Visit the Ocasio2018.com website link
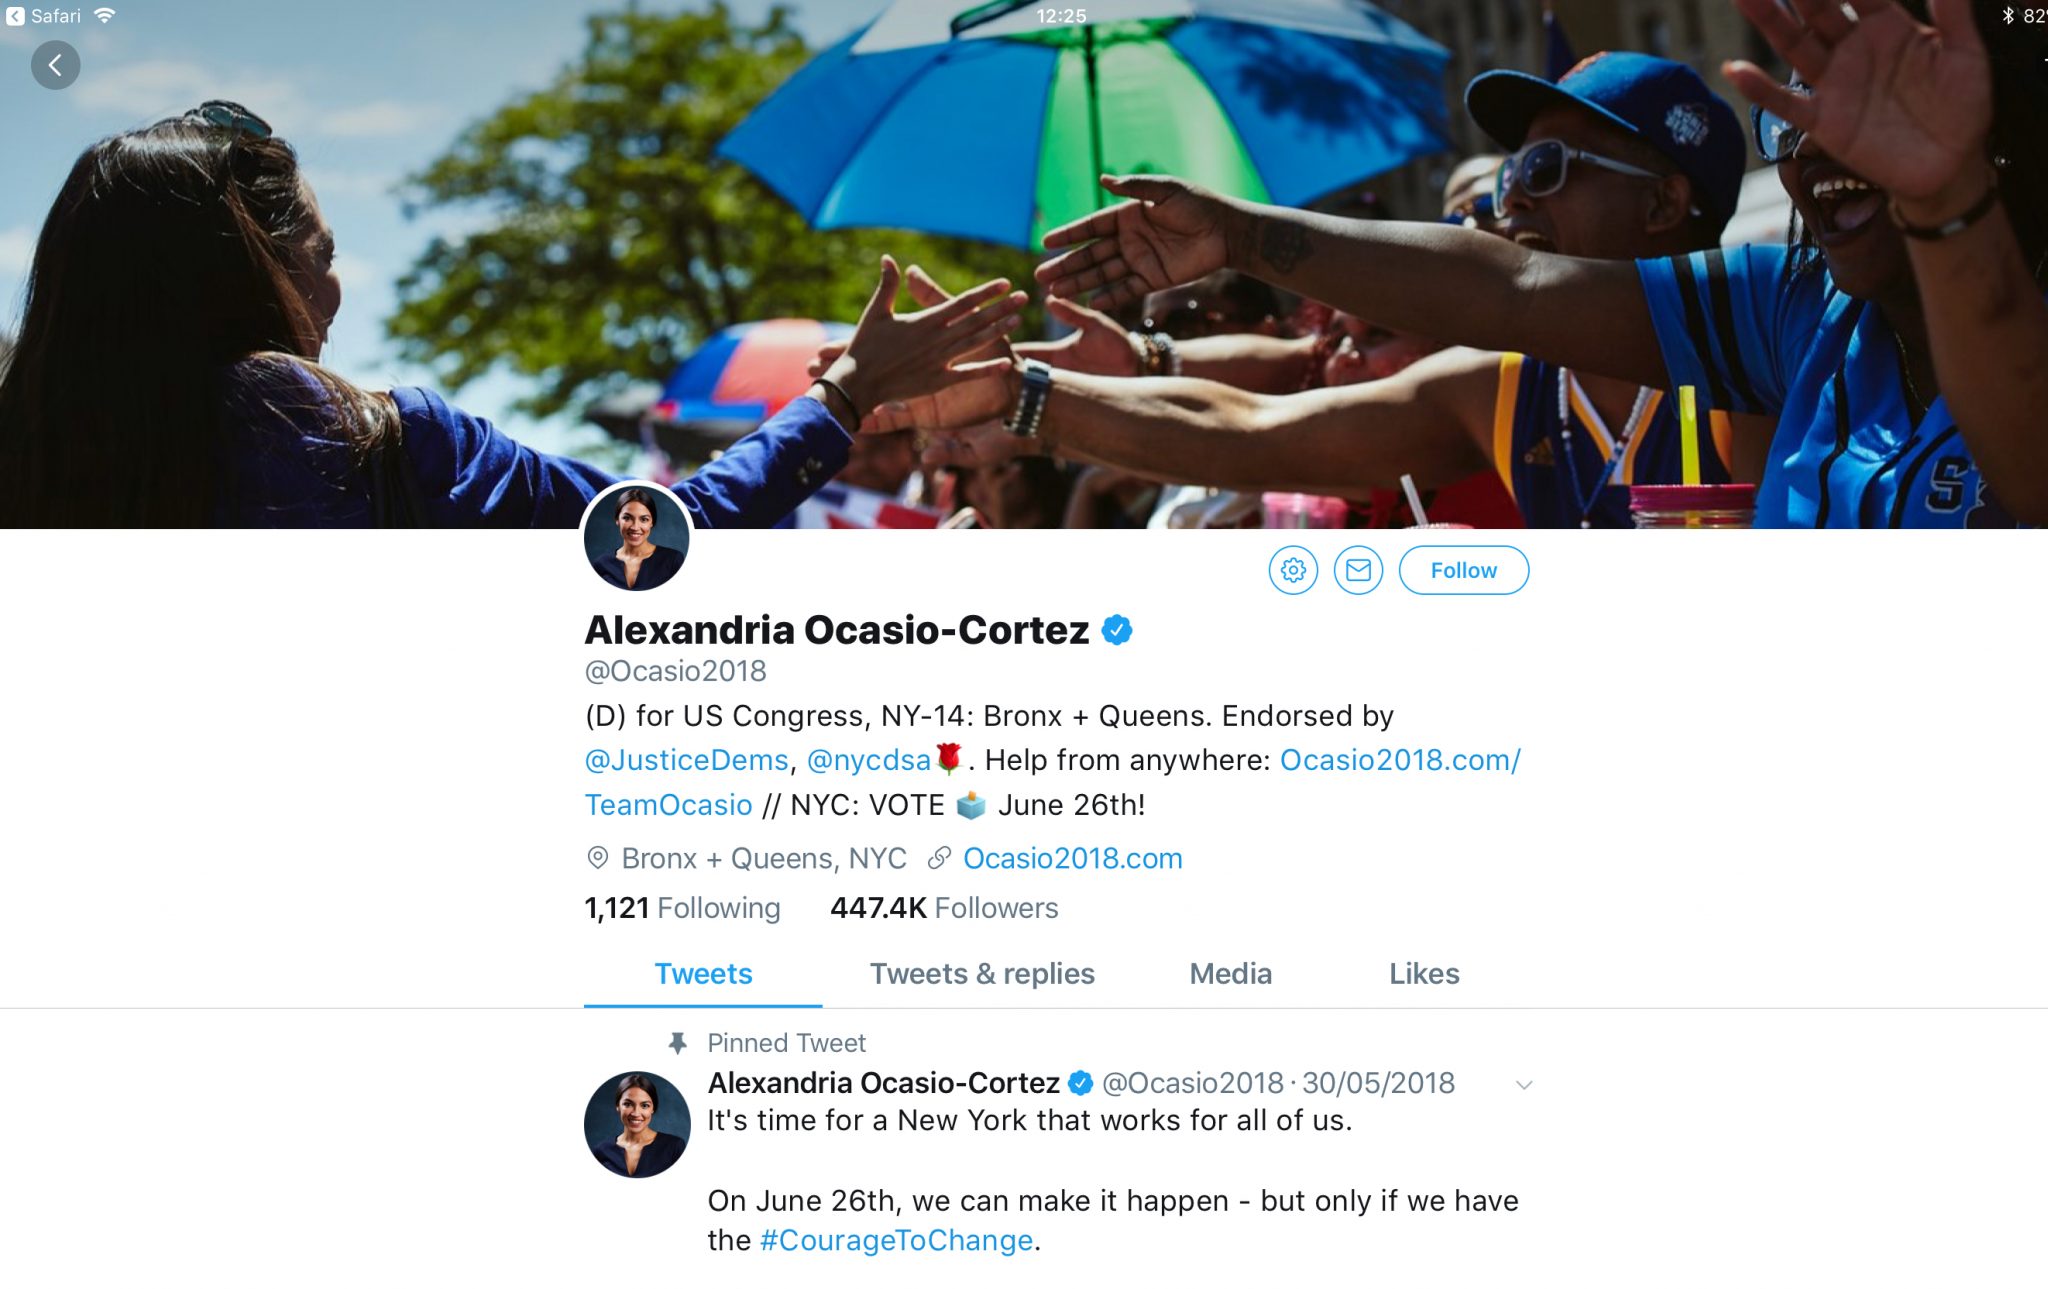The width and height of the screenshot is (2048, 1289). [1072, 858]
